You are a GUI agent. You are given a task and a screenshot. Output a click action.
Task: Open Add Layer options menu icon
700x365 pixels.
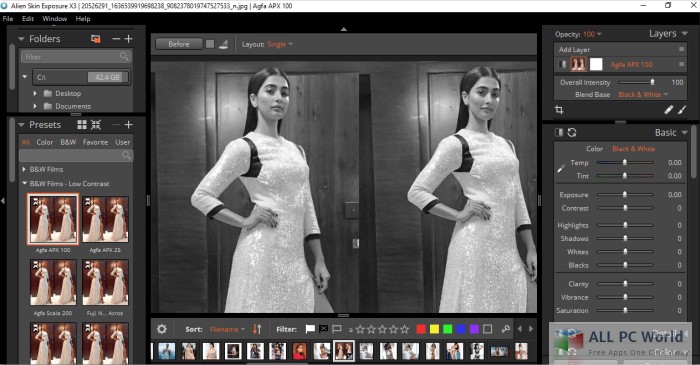click(x=681, y=49)
